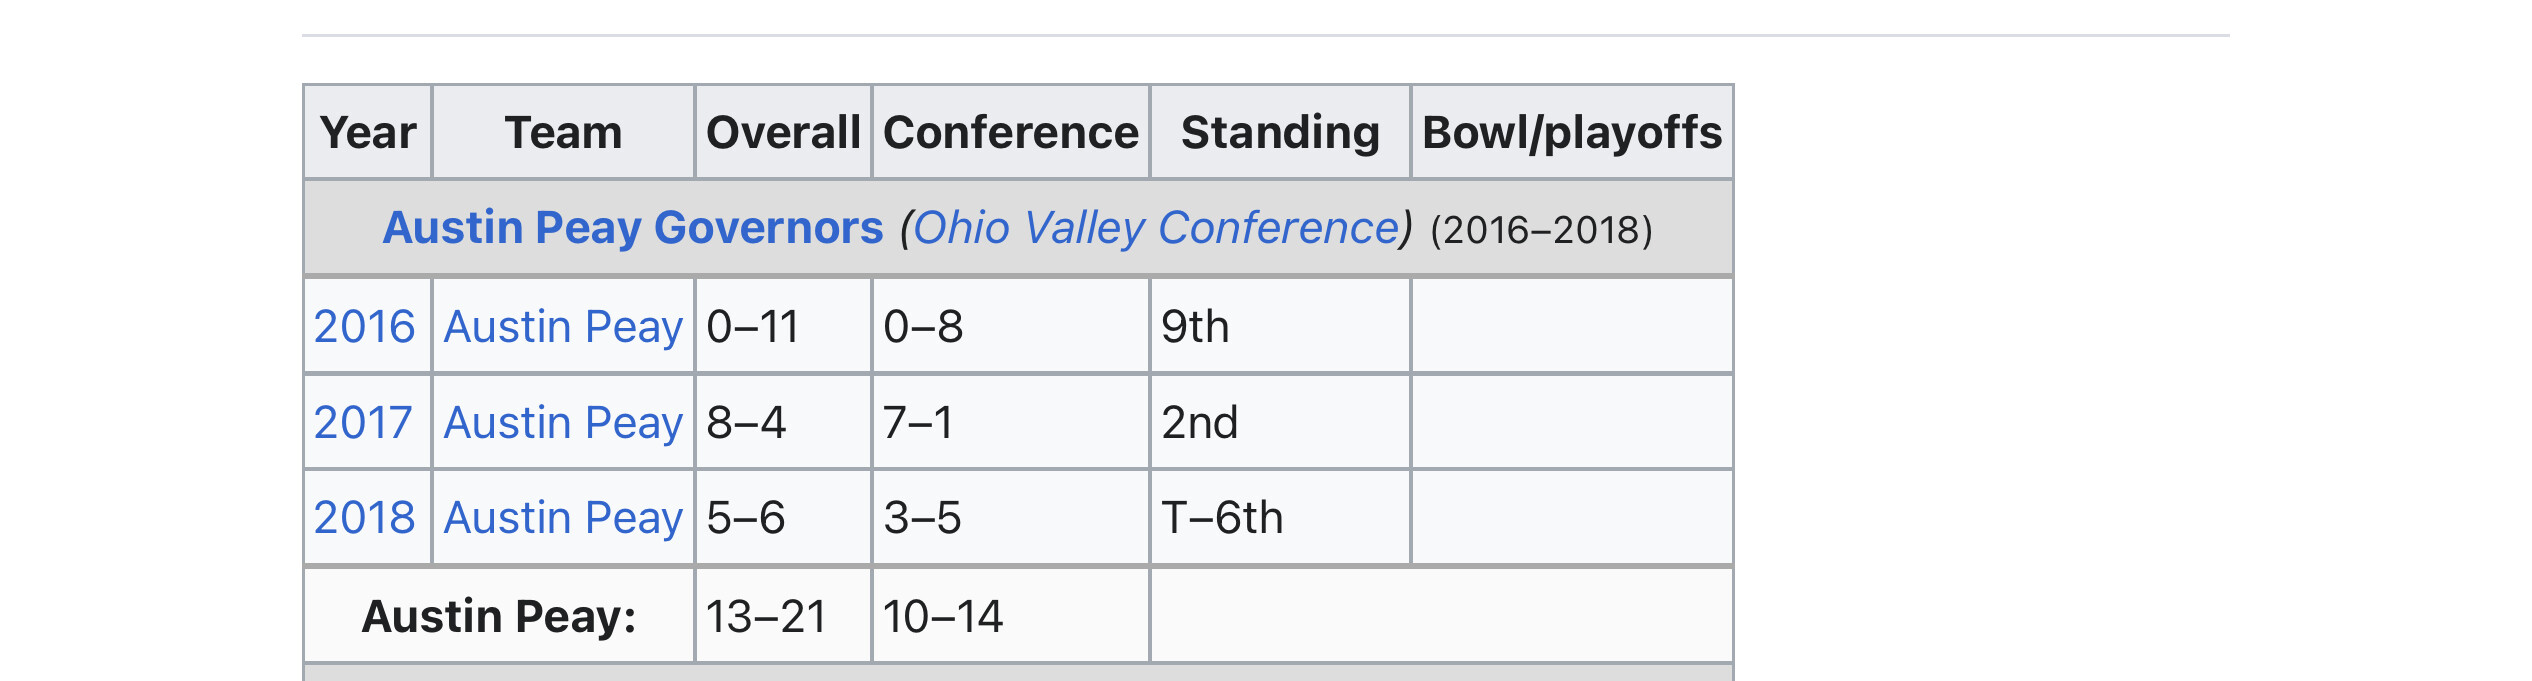
Task: Click the bold Austin Peay: totals label
Action: click(x=499, y=616)
